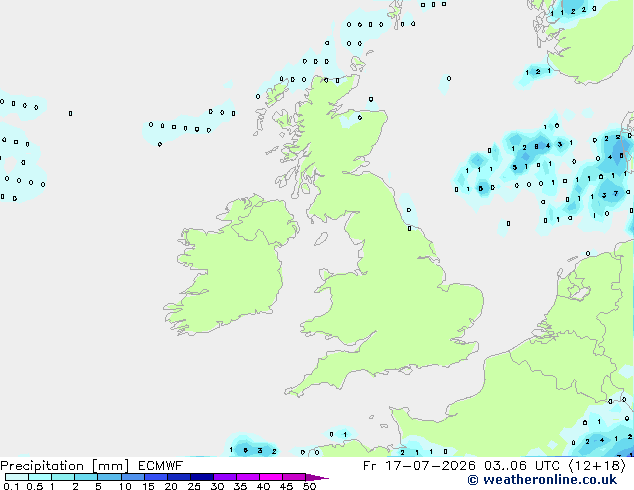This screenshot has width=634, height=490.
Task: Click the Shetland Islands outline
Action: [399, 10]
